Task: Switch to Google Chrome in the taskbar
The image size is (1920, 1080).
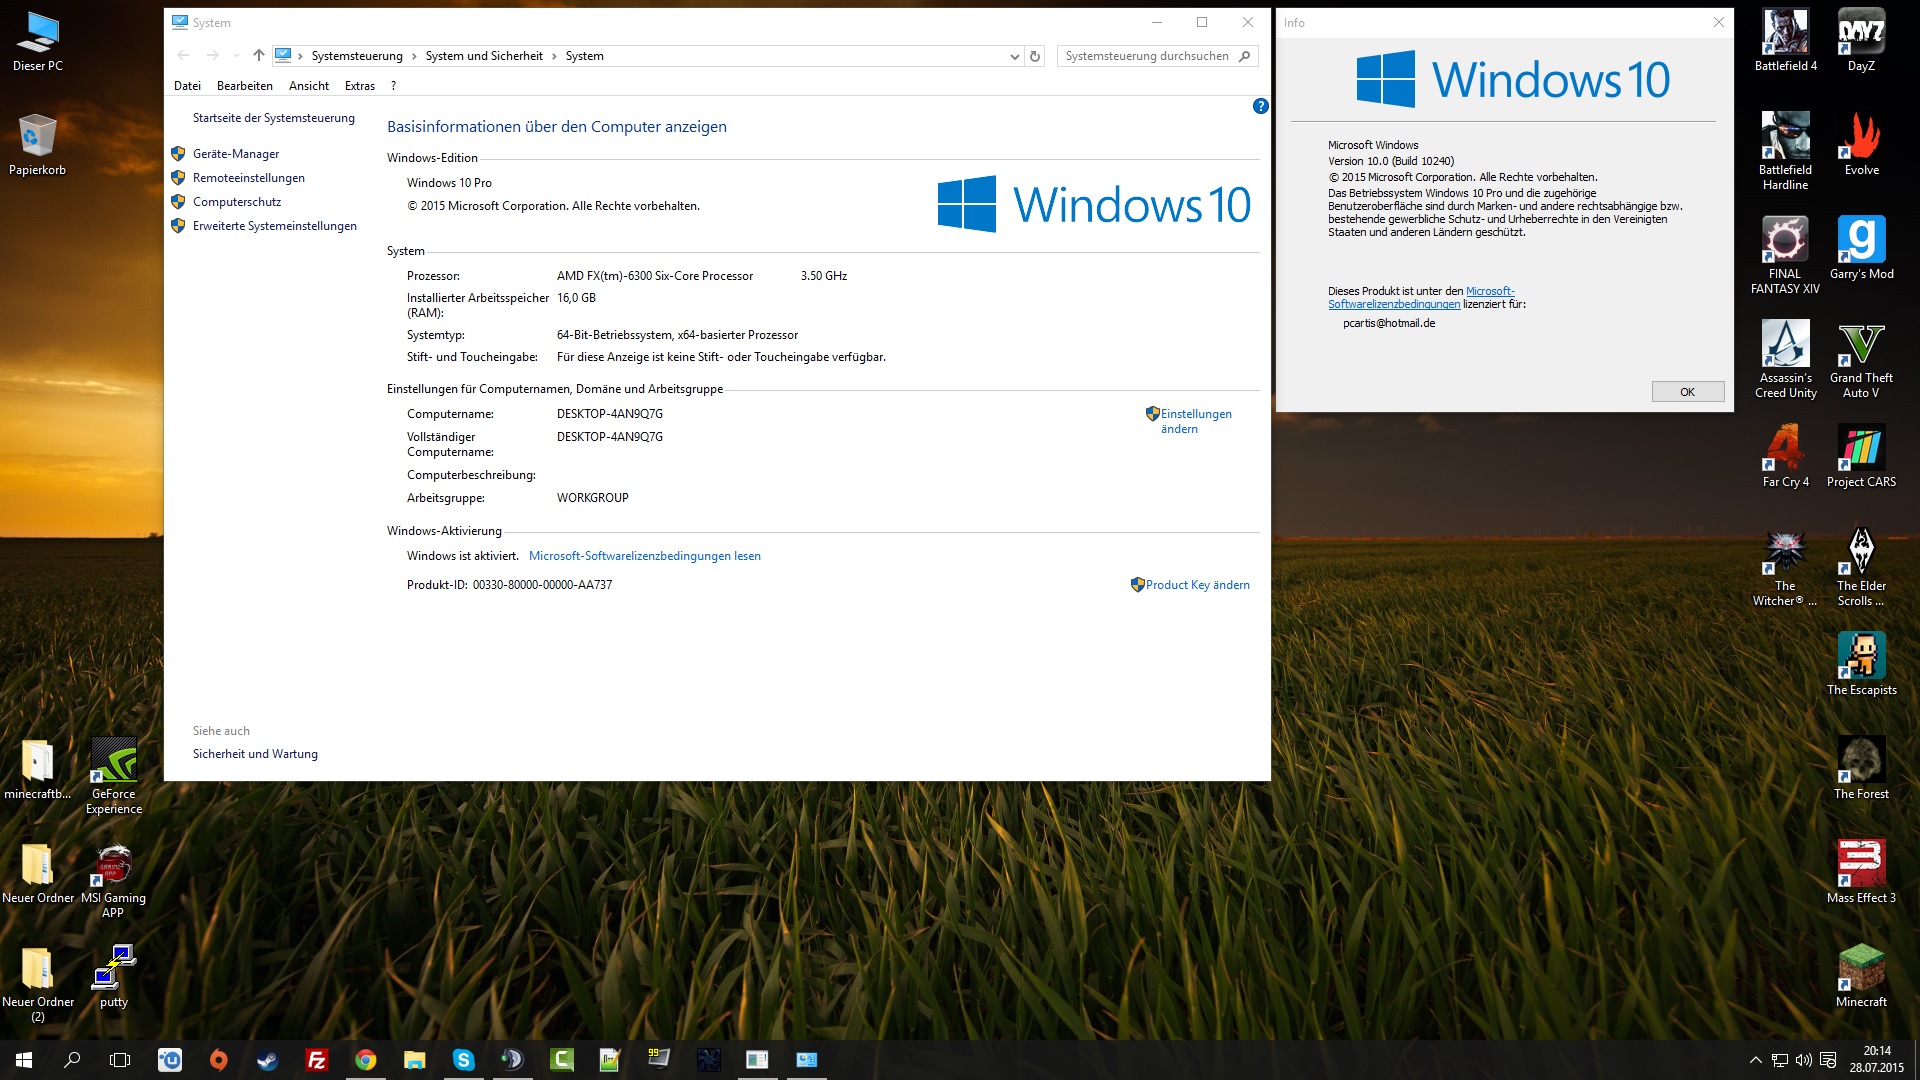Action: 365,1060
